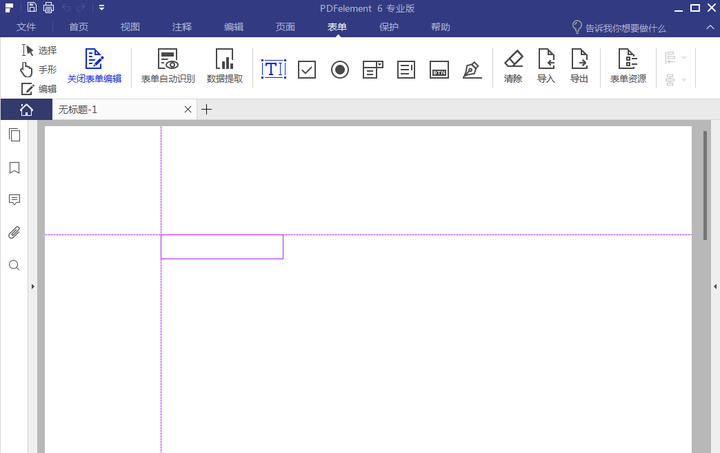Collapse the ribbon with chevron arrow

tap(710, 28)
